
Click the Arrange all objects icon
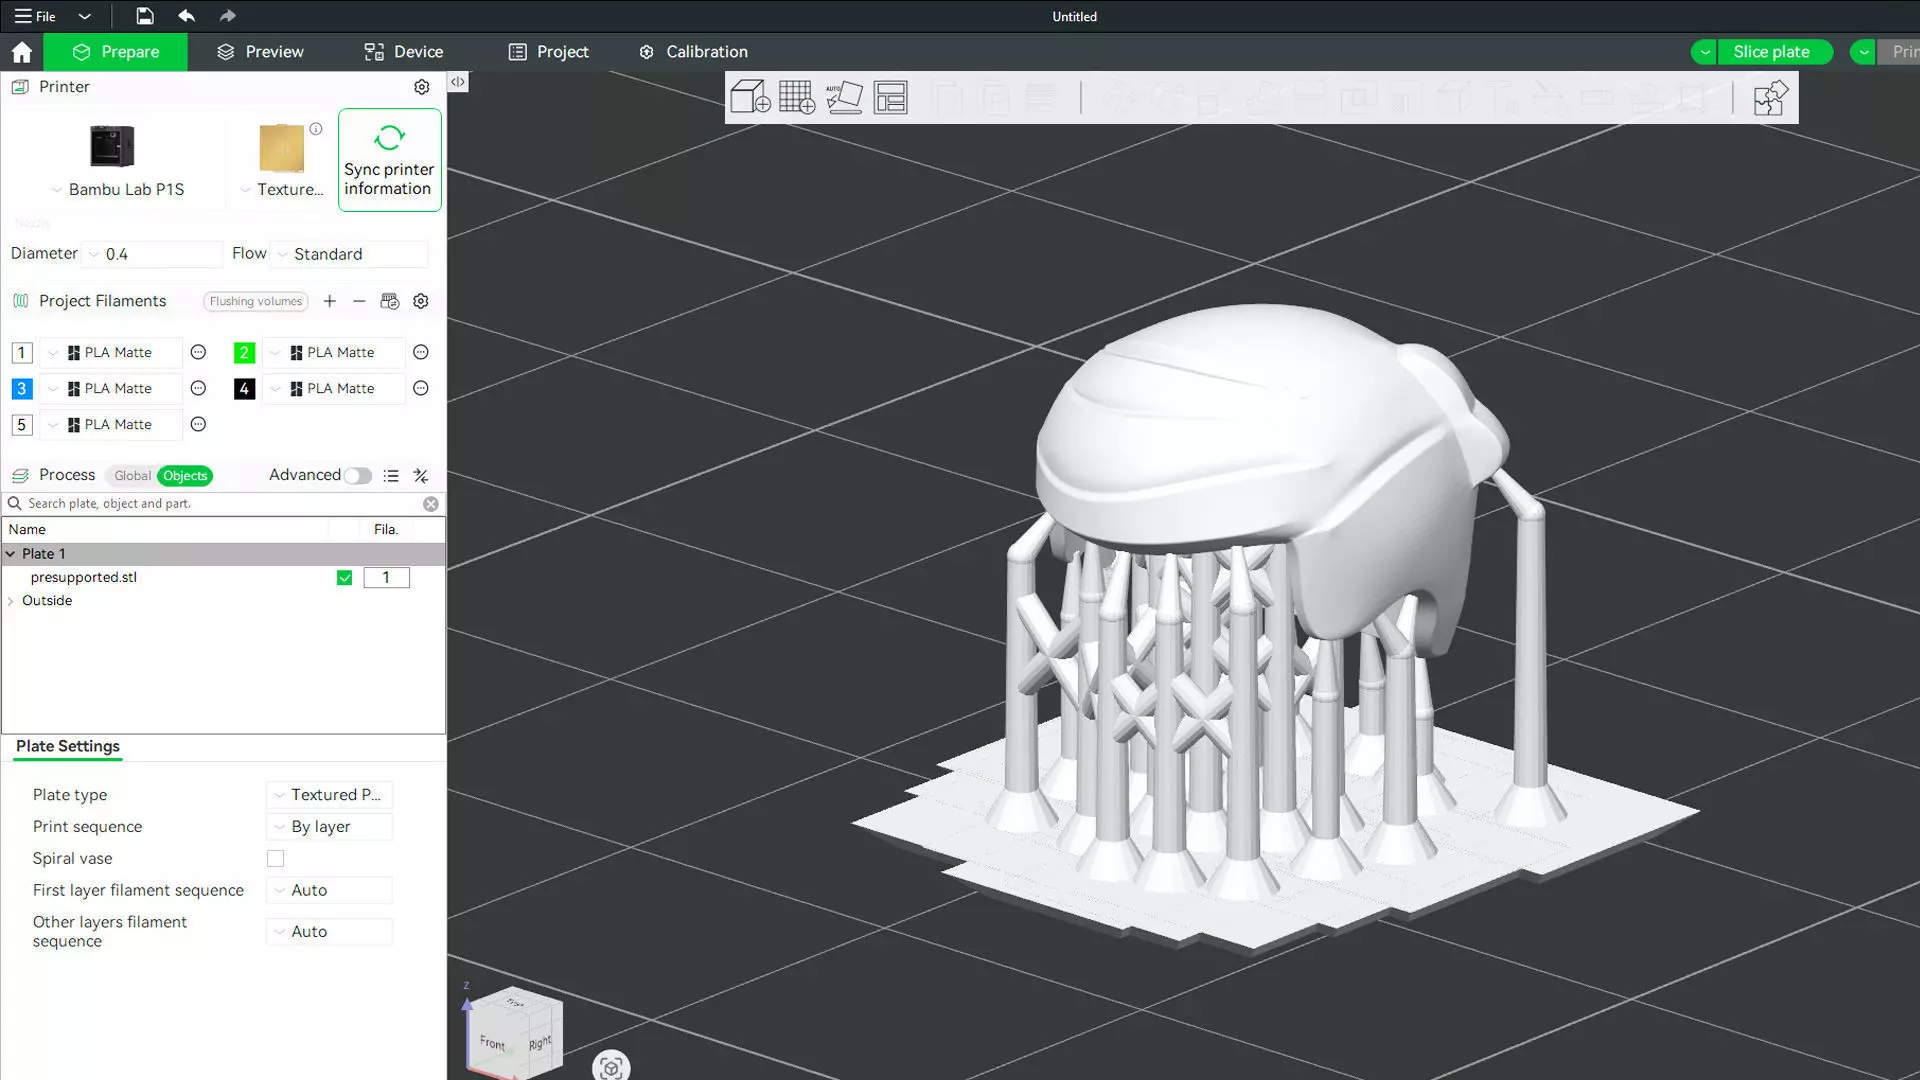890,97
